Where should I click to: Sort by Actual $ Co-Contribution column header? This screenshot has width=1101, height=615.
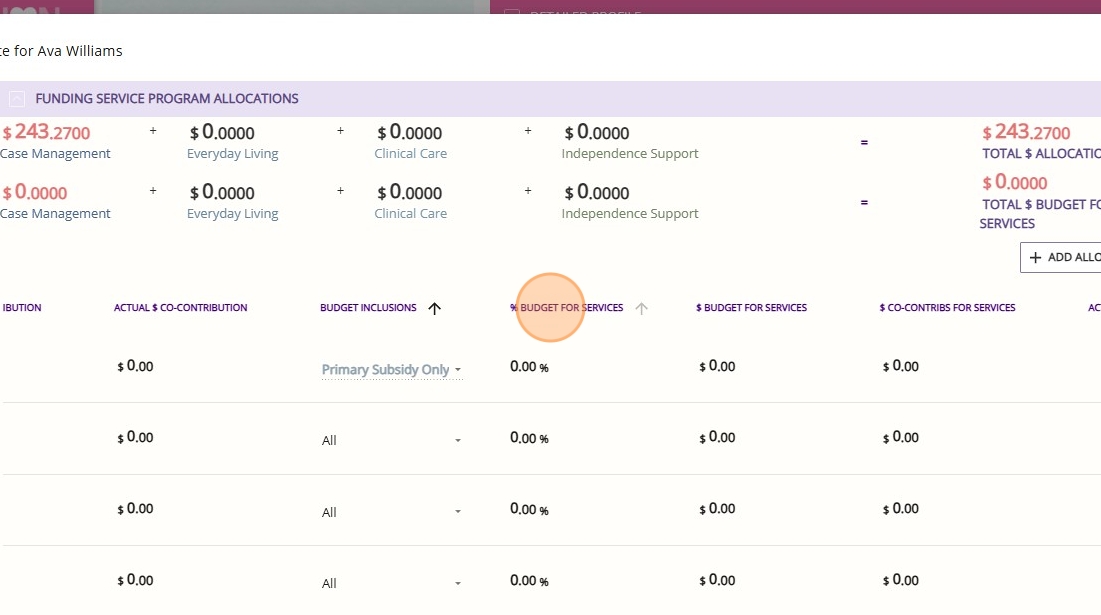[180, 308]
